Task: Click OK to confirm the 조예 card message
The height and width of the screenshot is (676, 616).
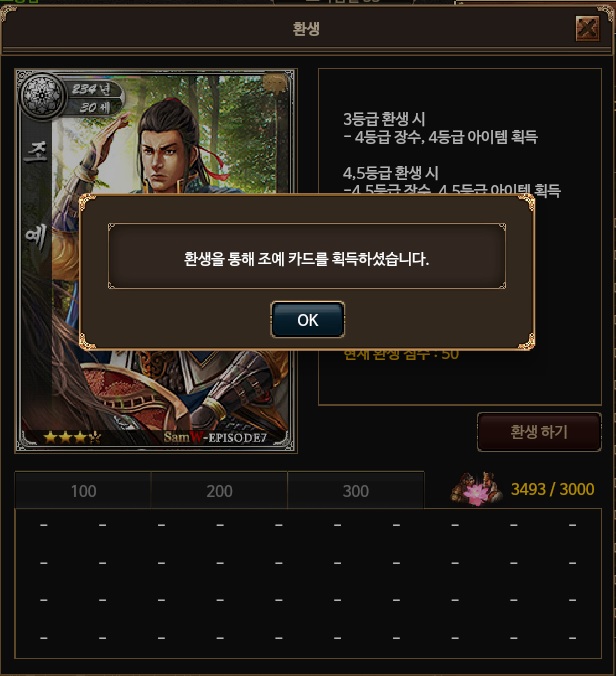Action: coord(307,319)
